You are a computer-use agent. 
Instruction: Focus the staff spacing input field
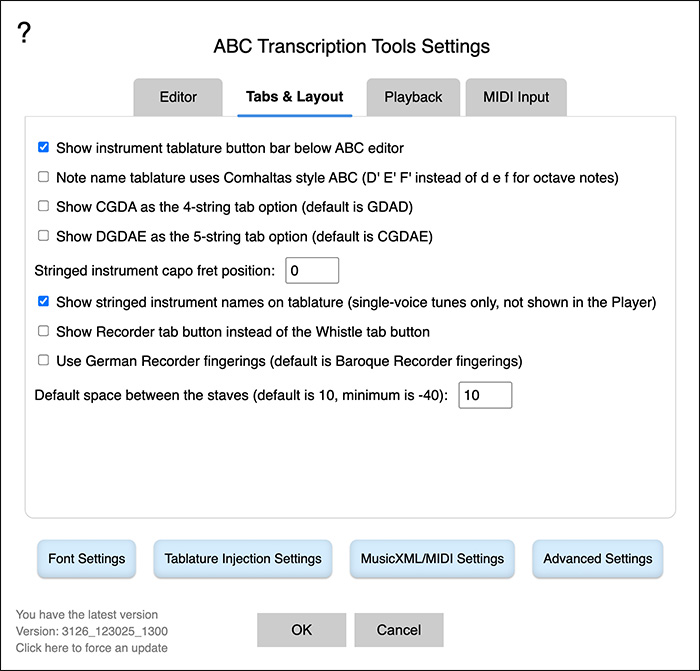(485, 395)
